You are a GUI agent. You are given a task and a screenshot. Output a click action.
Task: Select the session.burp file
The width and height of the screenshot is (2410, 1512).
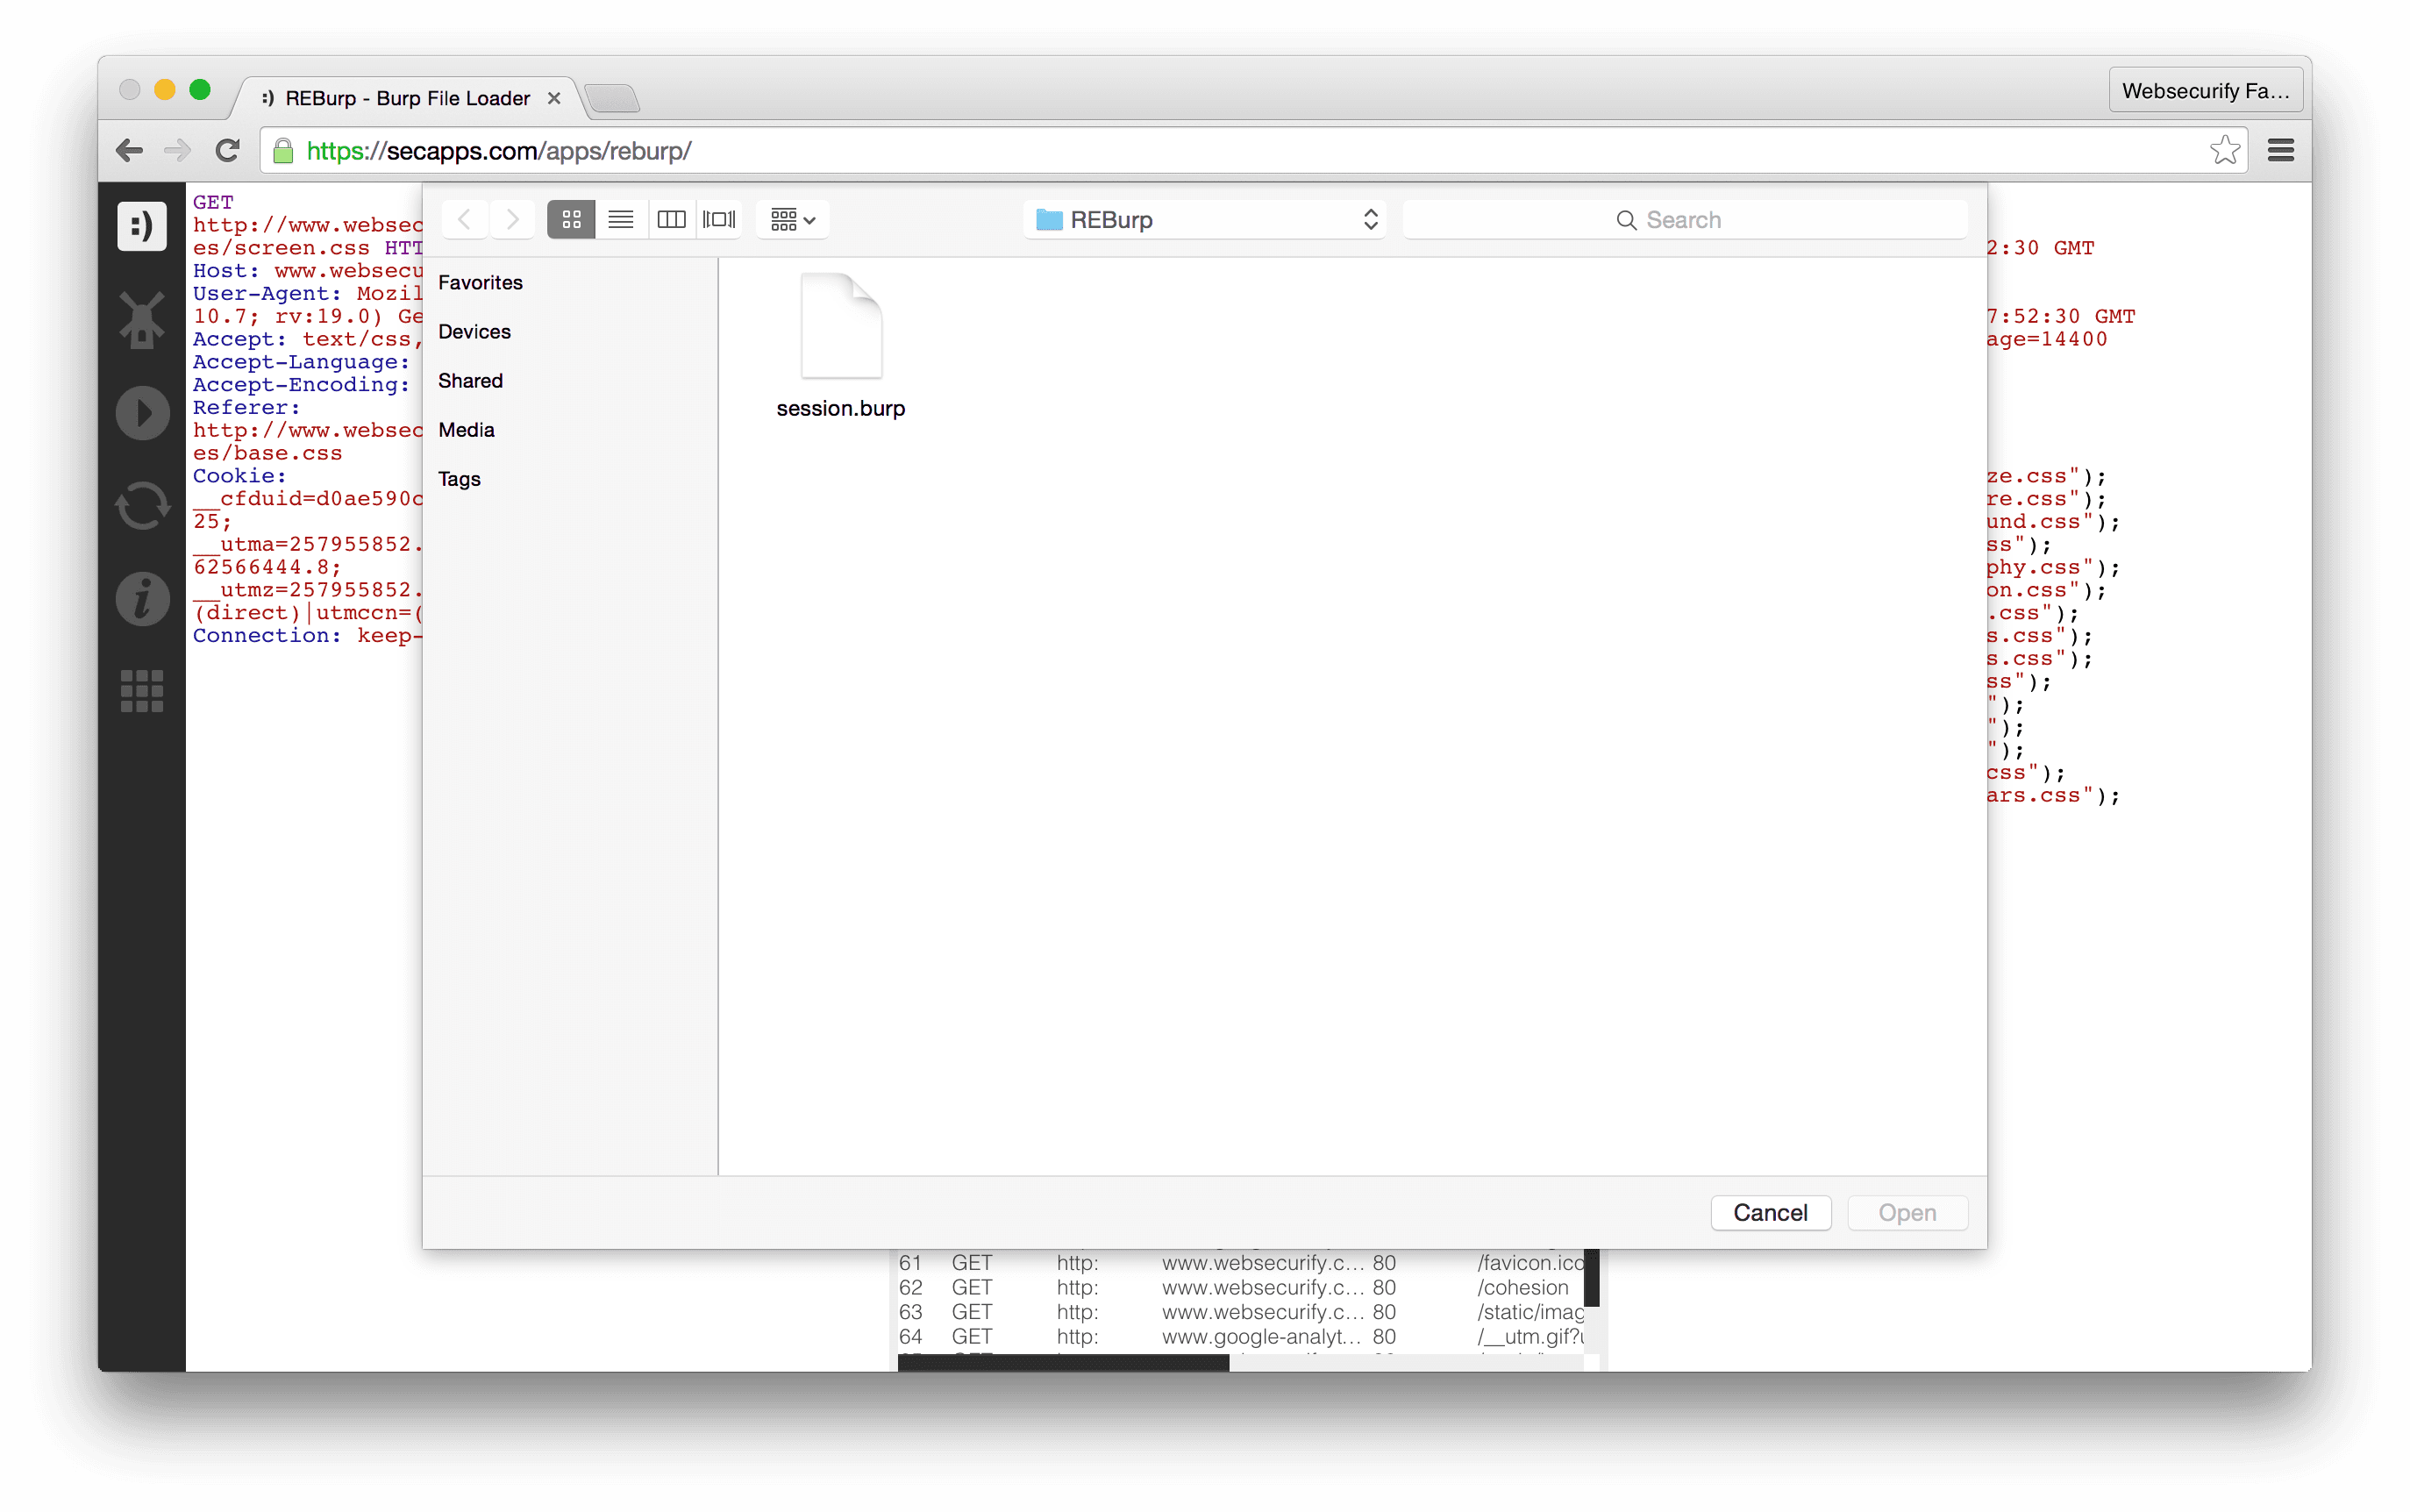pos(841,346)
